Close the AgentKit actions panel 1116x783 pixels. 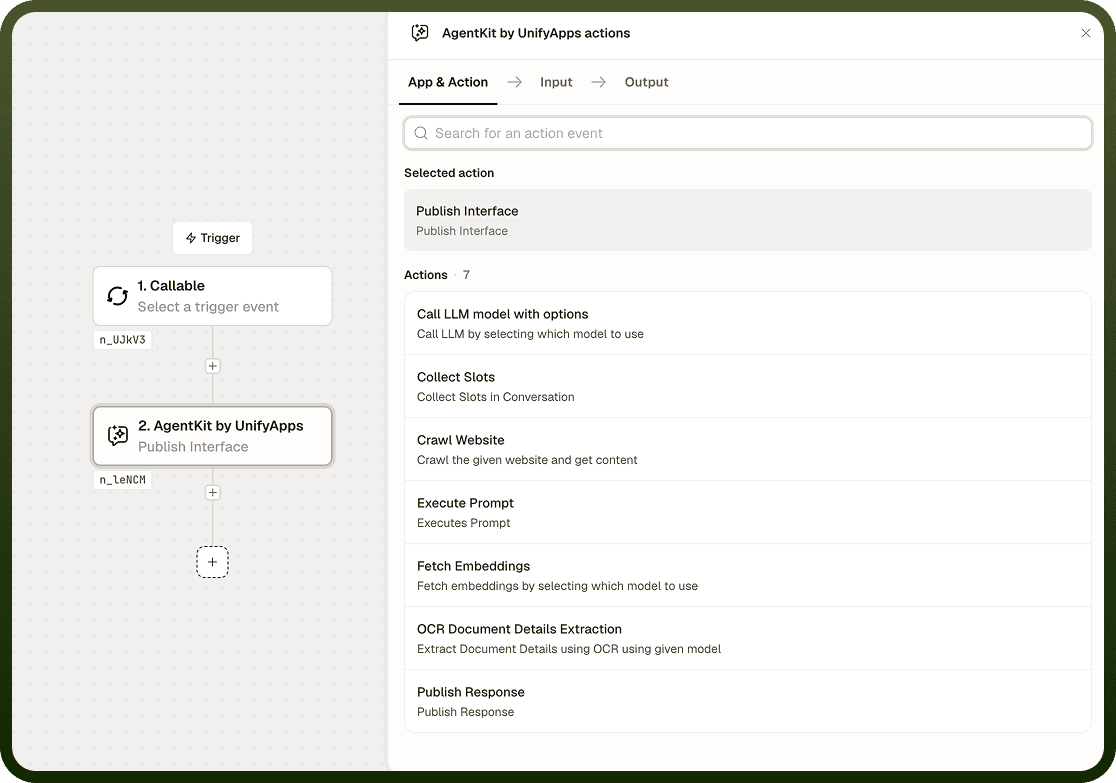1085,33
